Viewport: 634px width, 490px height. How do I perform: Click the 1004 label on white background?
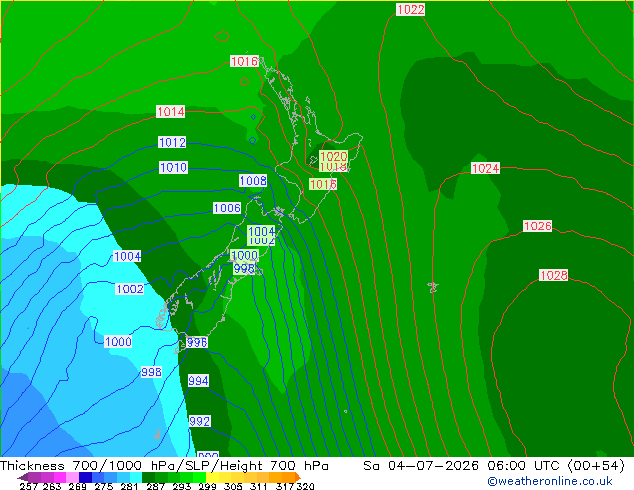click(127, 256)
